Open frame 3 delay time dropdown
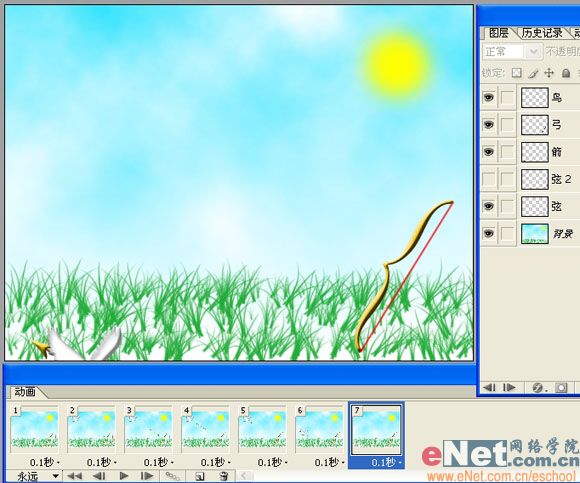Screen dimensions: 580x483 pyautogui.click(x=159, y=462)
